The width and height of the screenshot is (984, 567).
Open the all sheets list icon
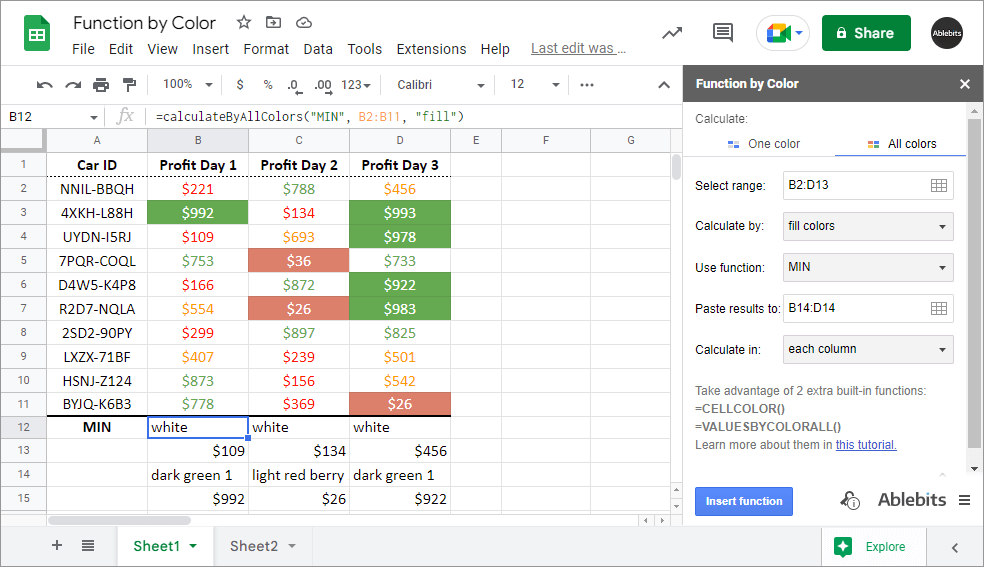click(88, 546)
